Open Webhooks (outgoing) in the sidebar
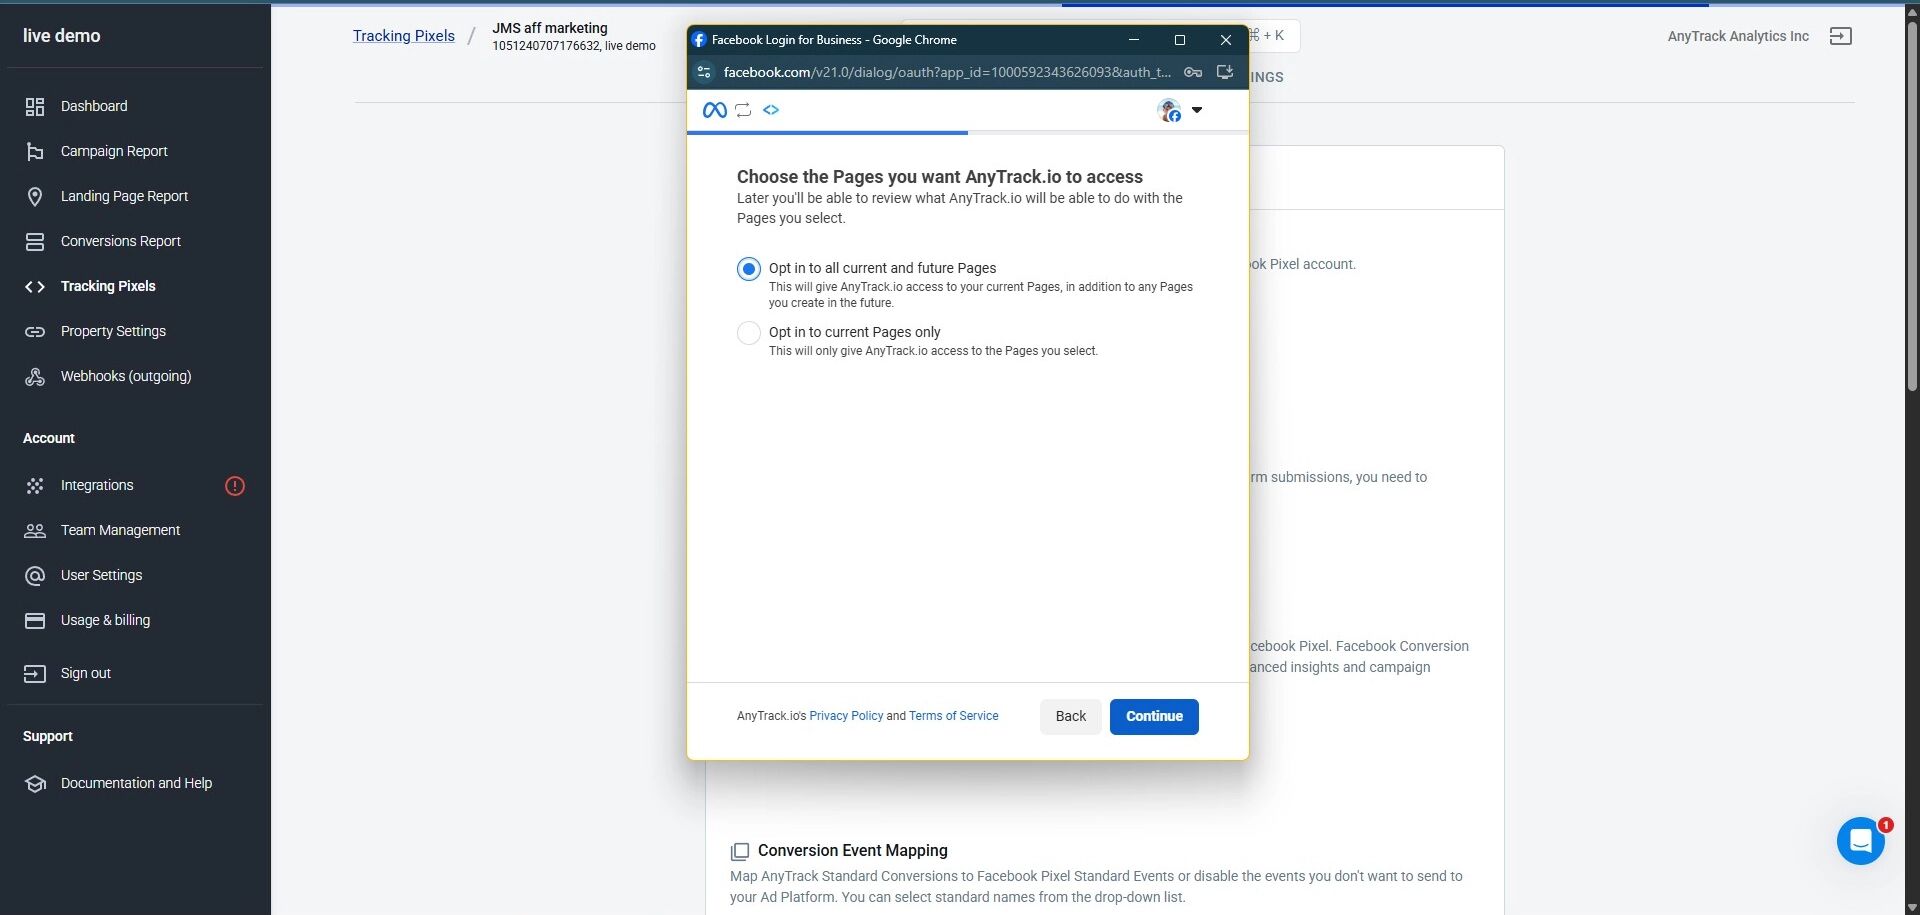This screenshot has width=1920, height=915. tap(126, 377)
